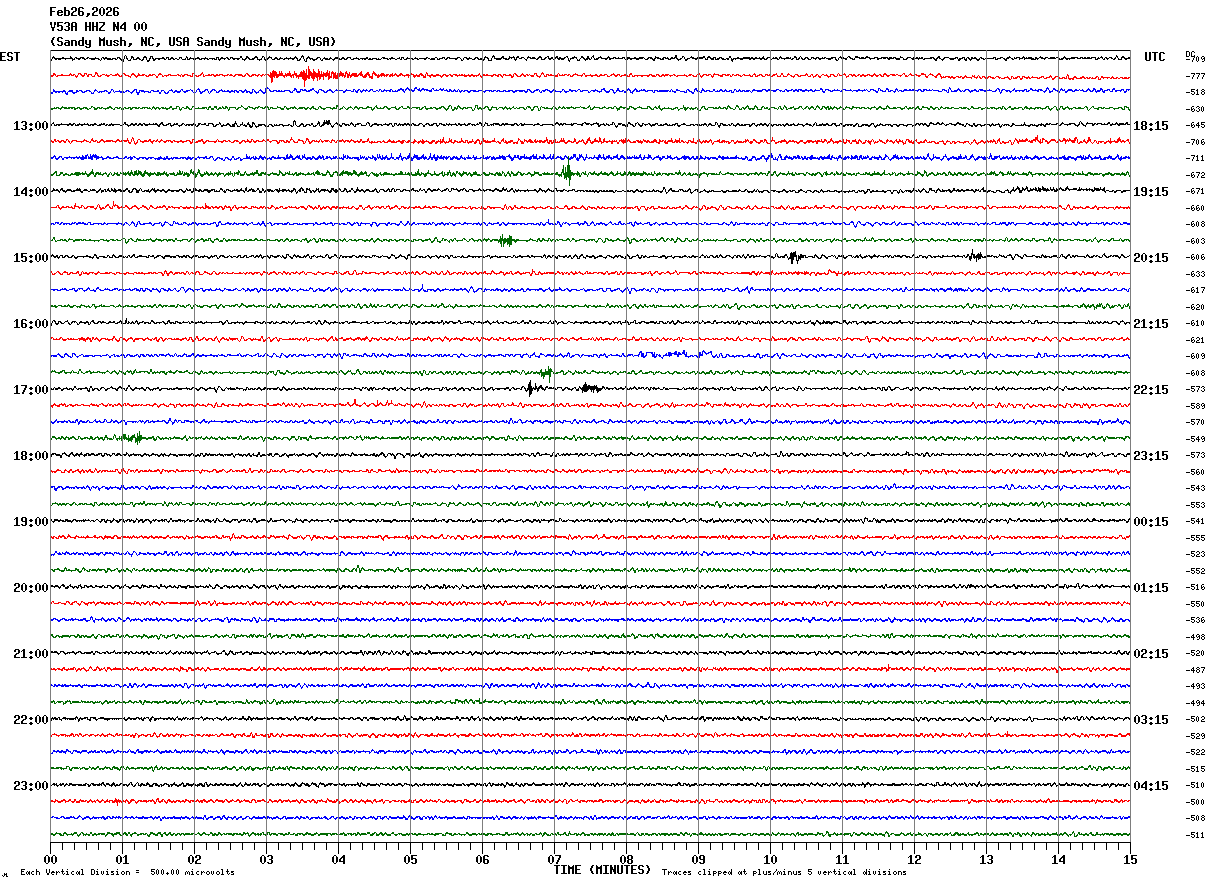1210x886 pixels.
Task: Click the green burst near minute 1 on the 17:45 trace
Action: (x=132, y=437)
